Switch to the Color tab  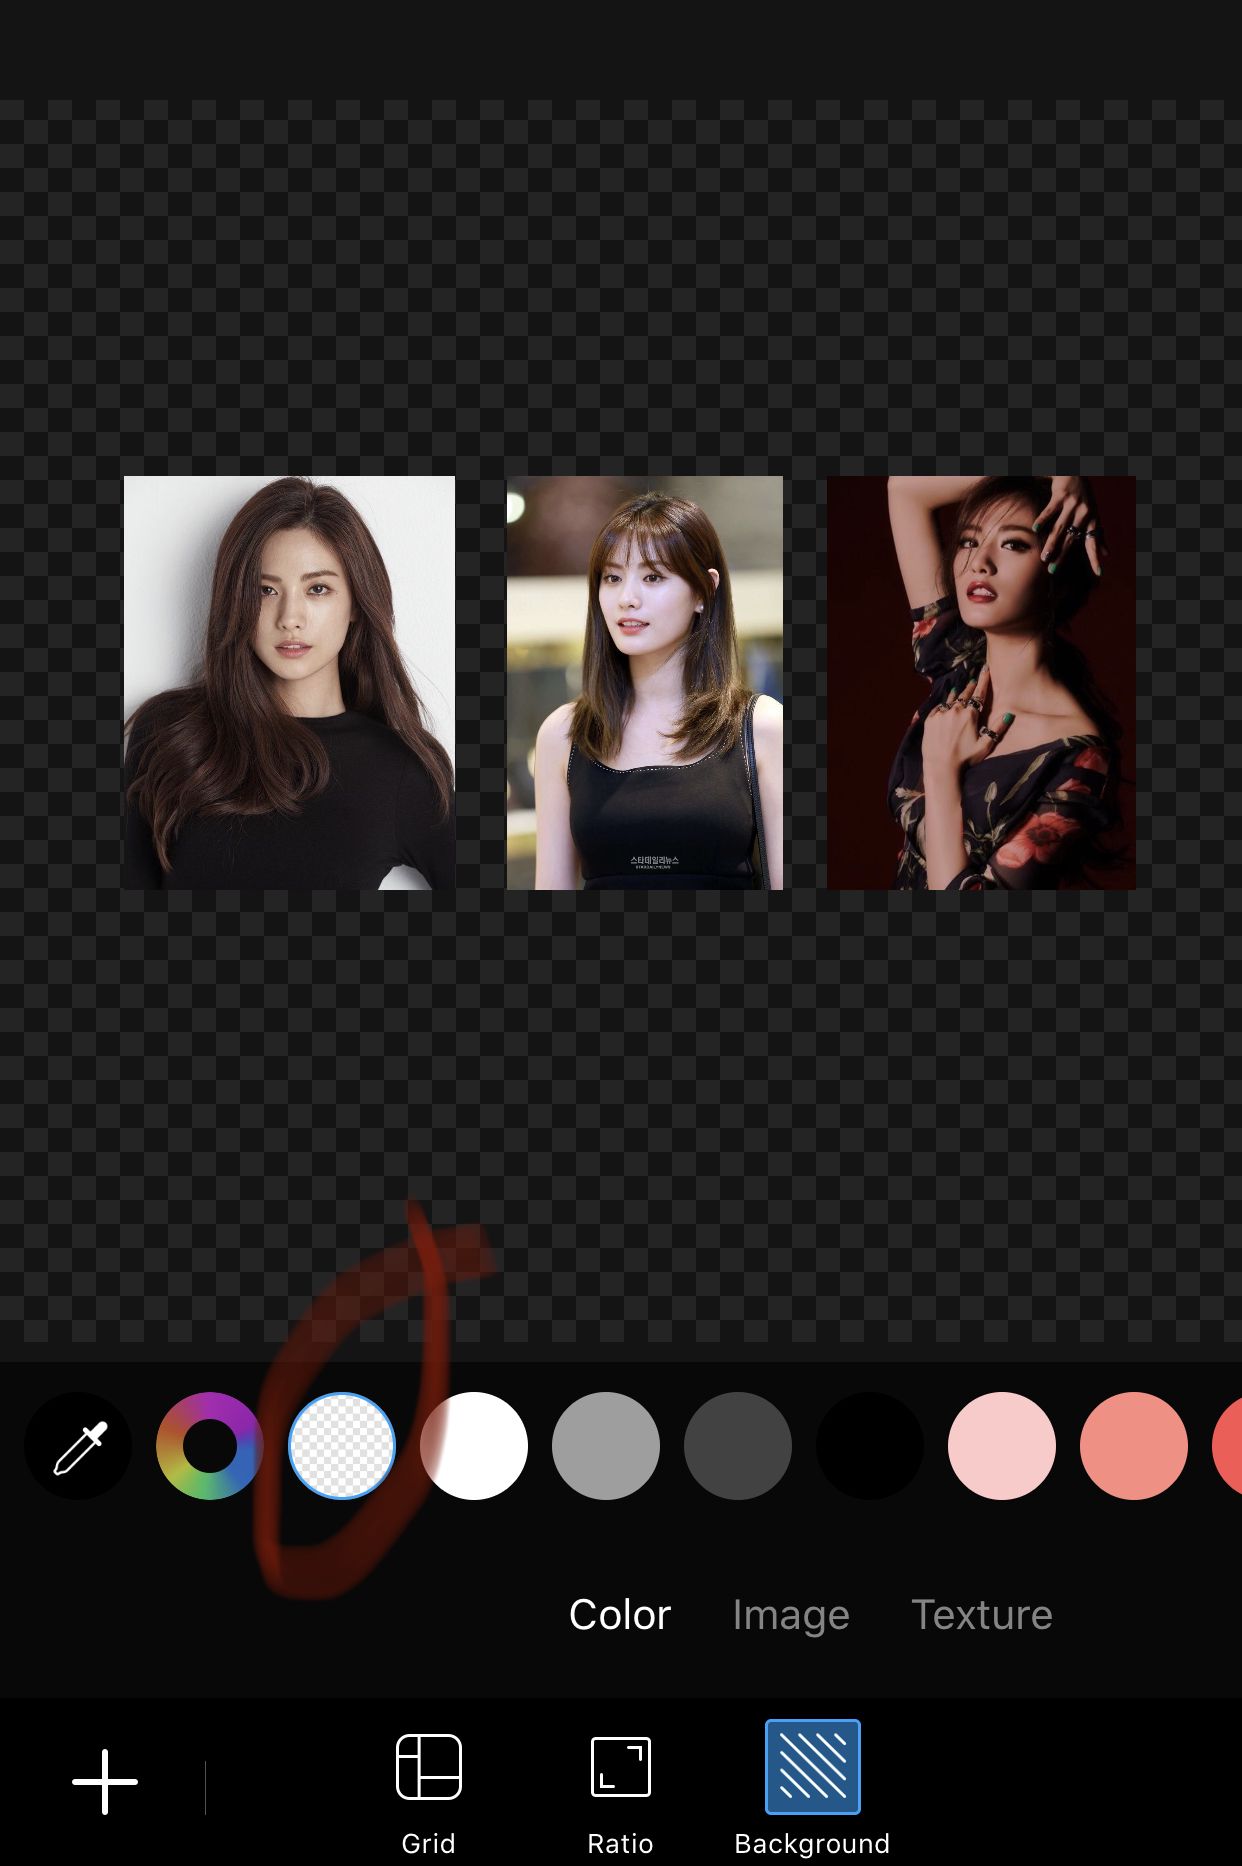point(620,1615)
